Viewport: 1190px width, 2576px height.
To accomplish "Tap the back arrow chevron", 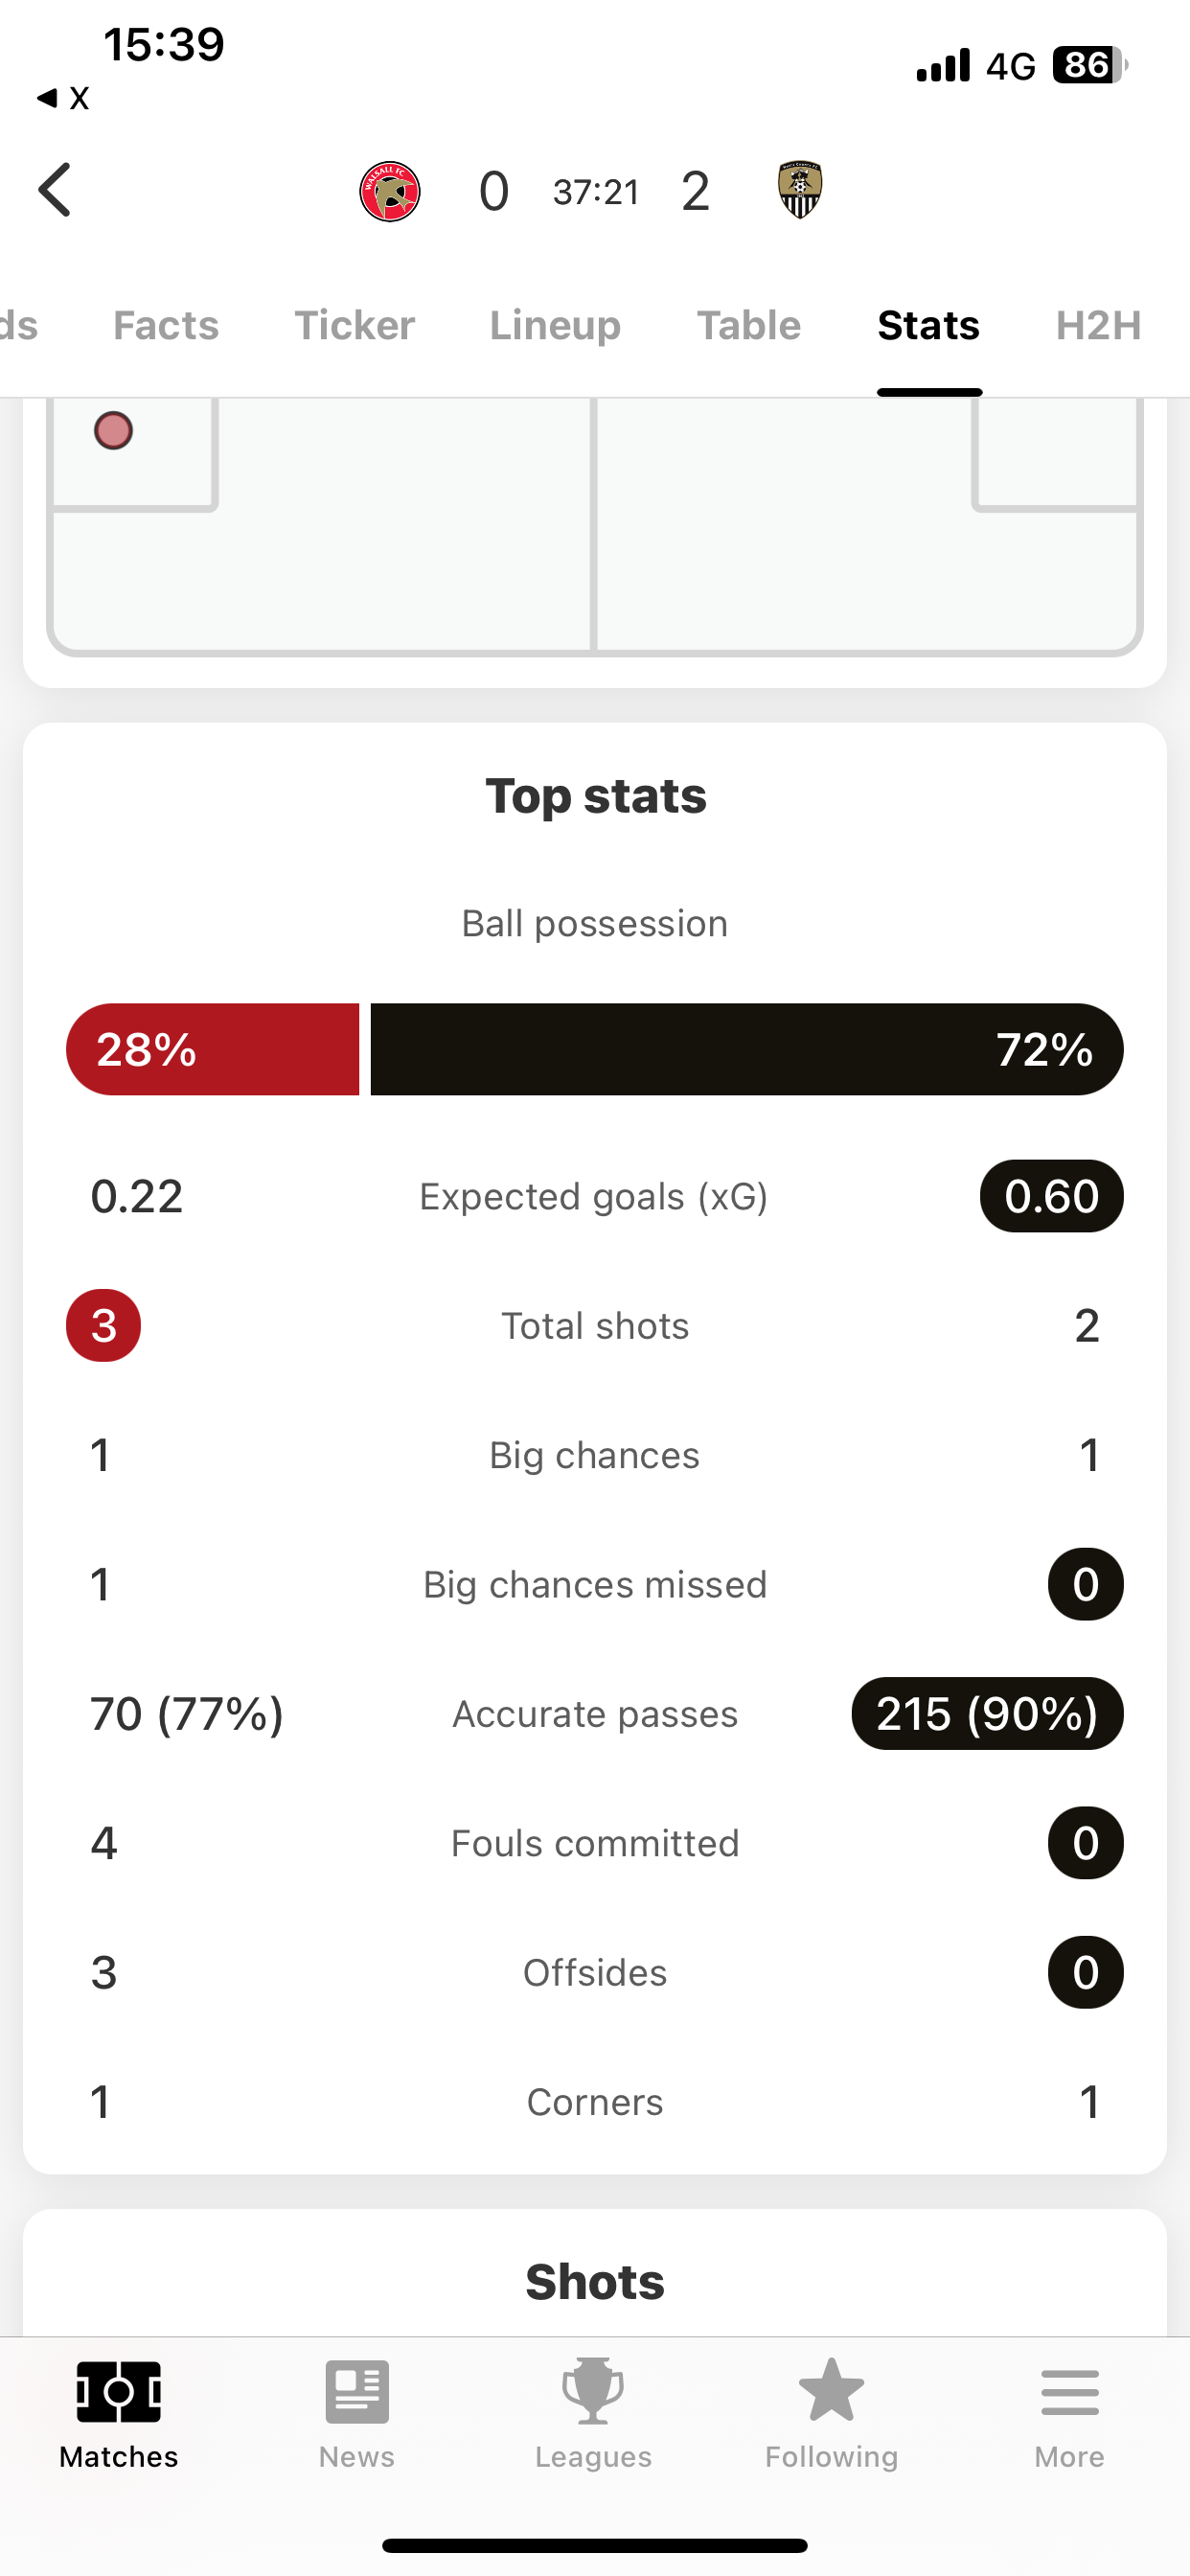I will [x=55, y=190].
